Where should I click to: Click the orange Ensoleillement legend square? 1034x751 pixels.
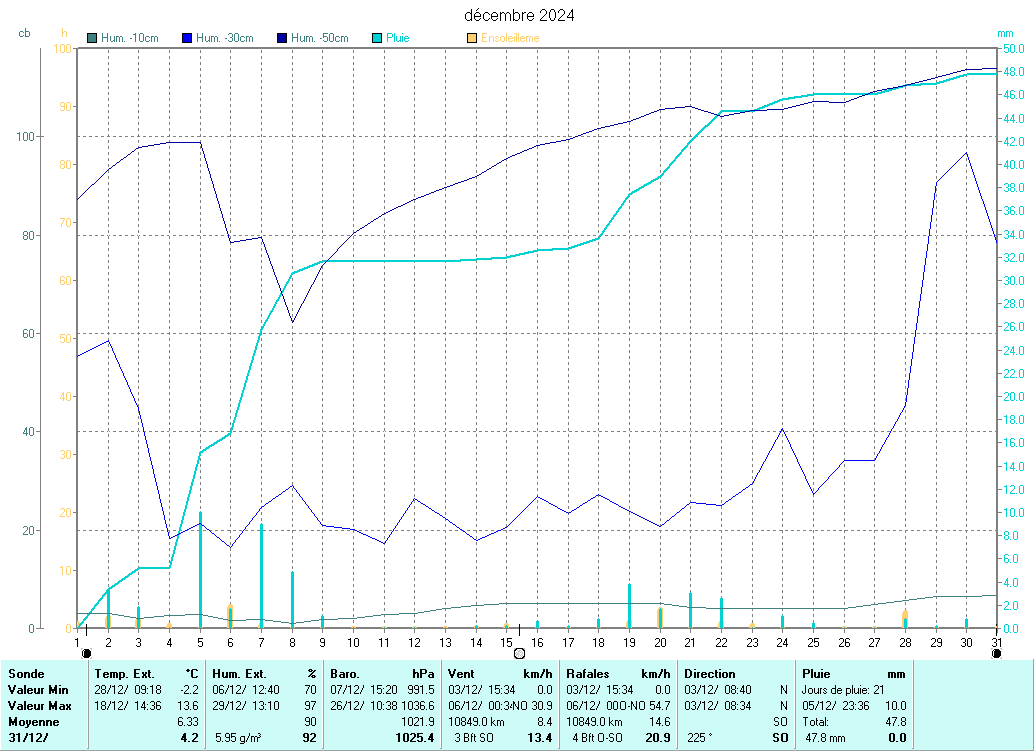[472, 38]
